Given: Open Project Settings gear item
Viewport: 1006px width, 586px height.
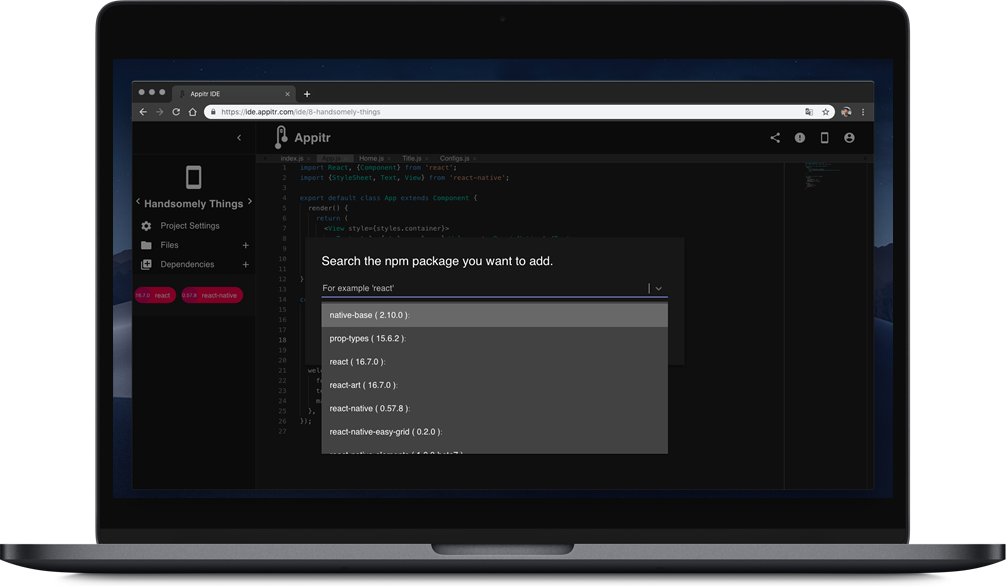Looking at the screenshot, I should point(180,226).
